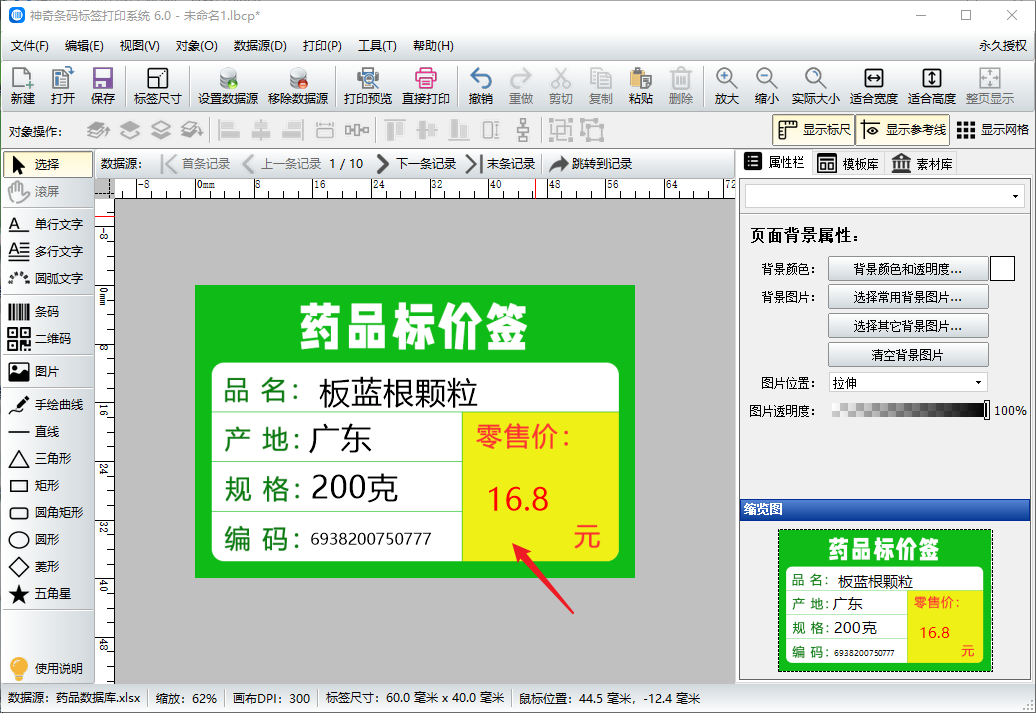This screenshot has height=713, width=1036.
Task: Select the 图片 image tool
Action: [x=46, y=371]
